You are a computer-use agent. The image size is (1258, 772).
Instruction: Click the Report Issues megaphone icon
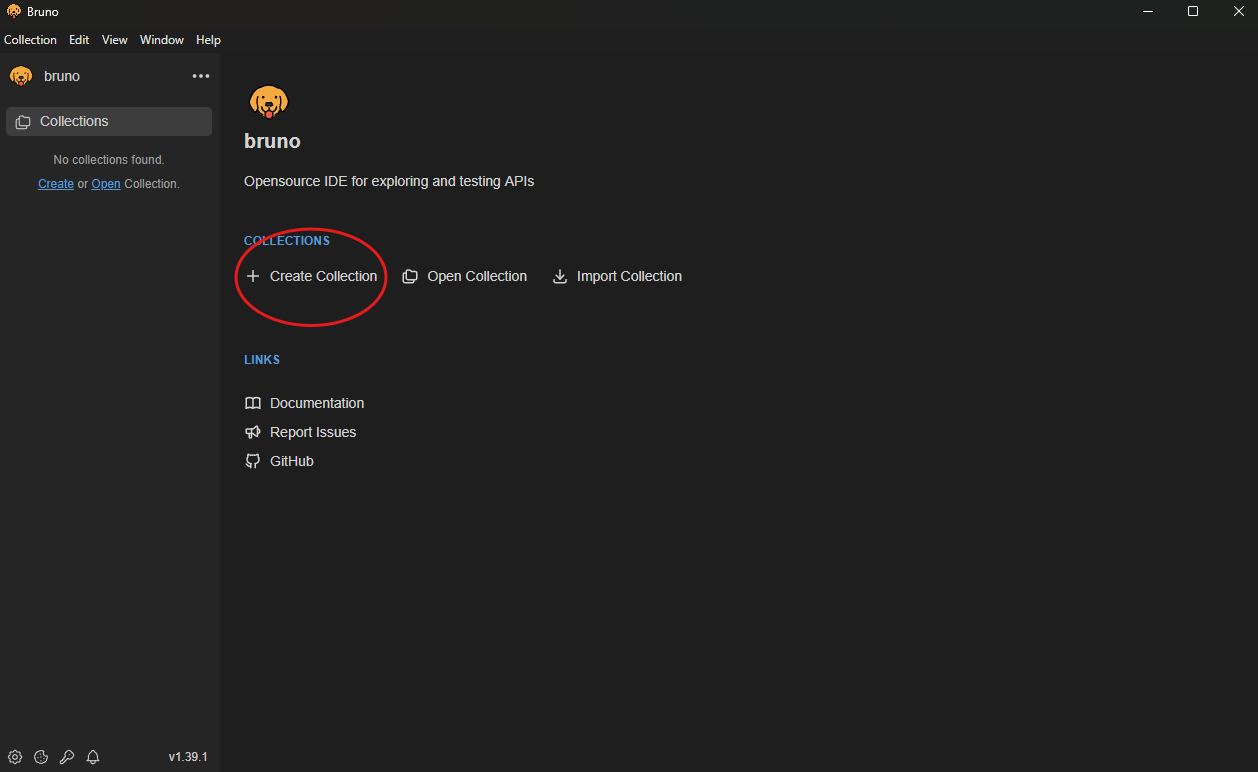click(253, 432)
